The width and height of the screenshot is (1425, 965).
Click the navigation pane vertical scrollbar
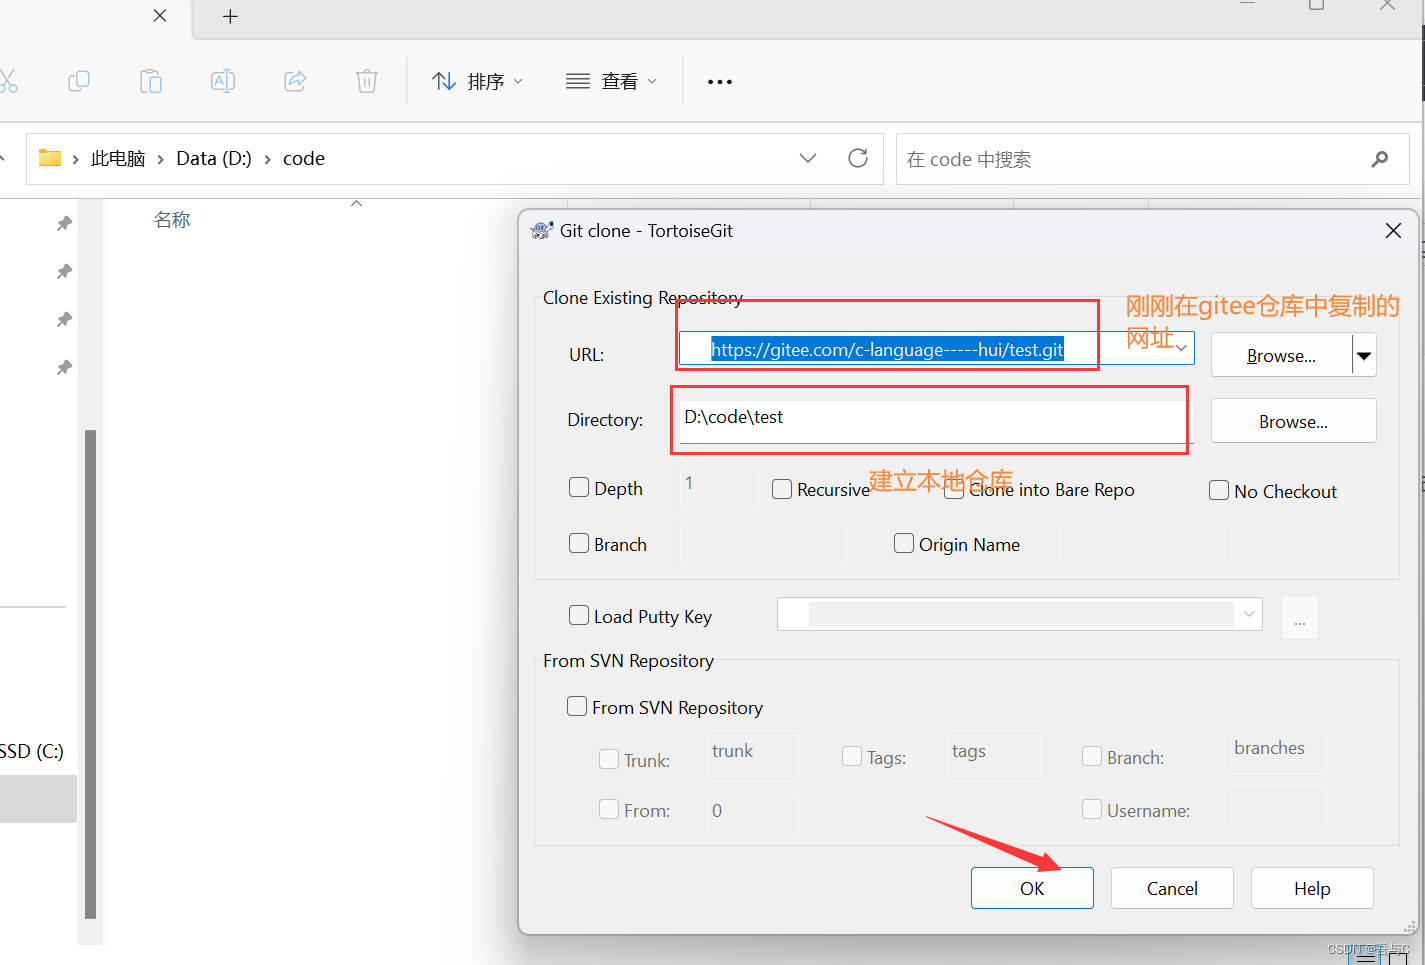91,673
